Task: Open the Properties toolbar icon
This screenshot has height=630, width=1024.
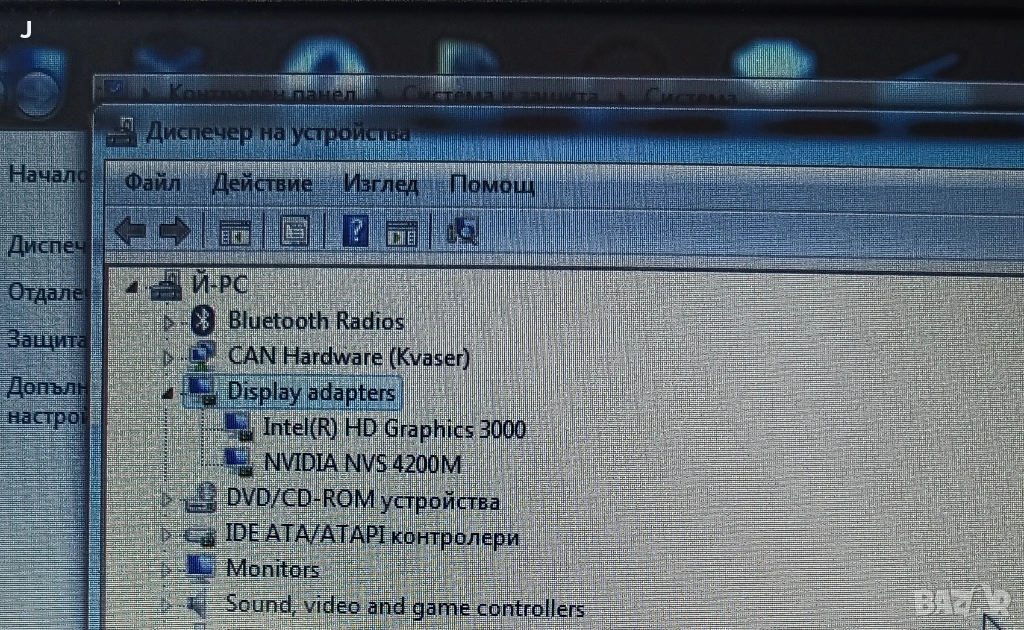Action: coord(294,232)
